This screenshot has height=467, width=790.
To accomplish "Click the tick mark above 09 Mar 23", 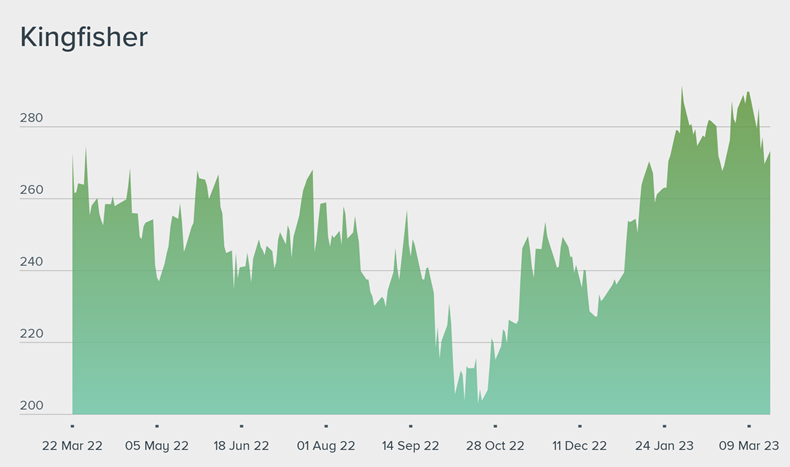I will click(748, 426).
